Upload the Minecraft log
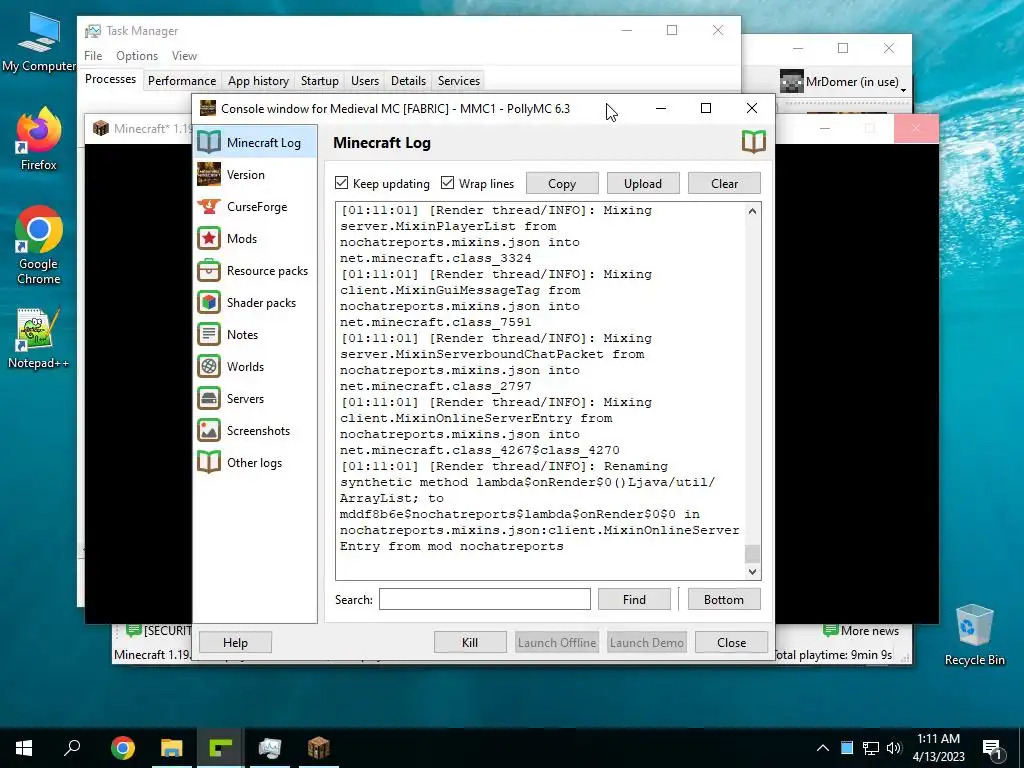The height and width of the screenshot is (768, 1024). 643,184
